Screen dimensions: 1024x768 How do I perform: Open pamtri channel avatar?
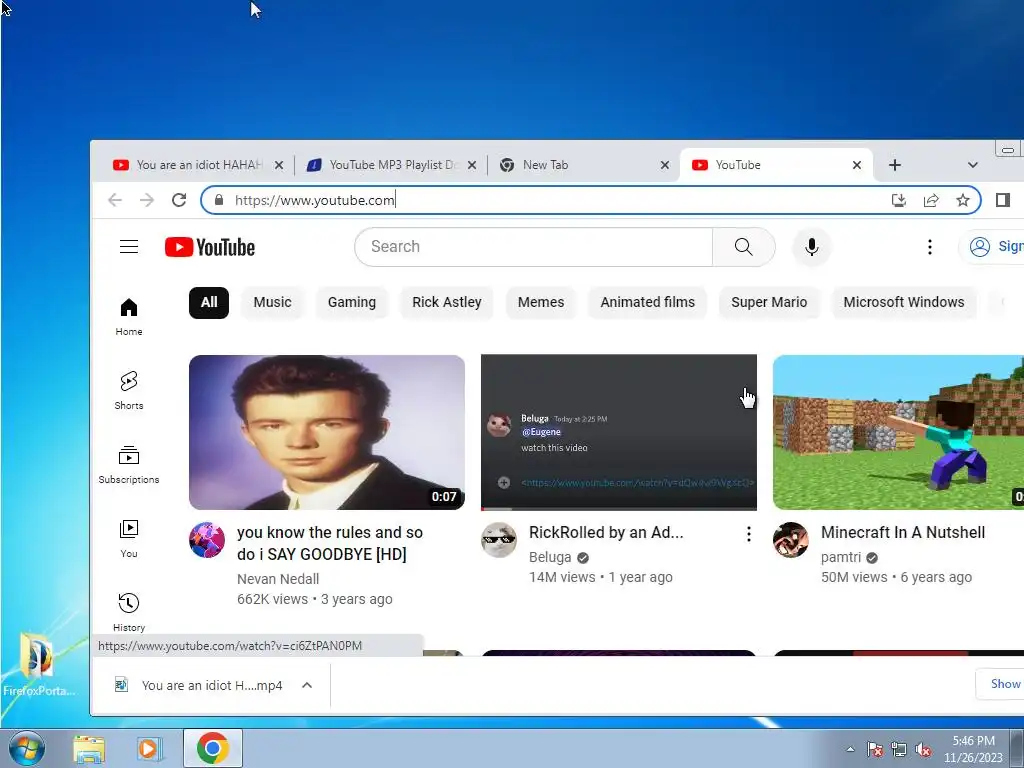[791, 539]
